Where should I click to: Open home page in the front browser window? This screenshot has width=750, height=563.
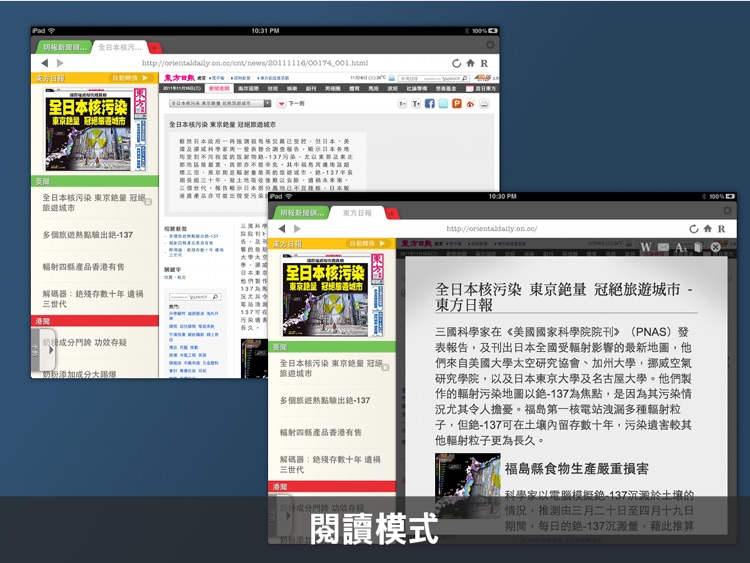(708, 229)
